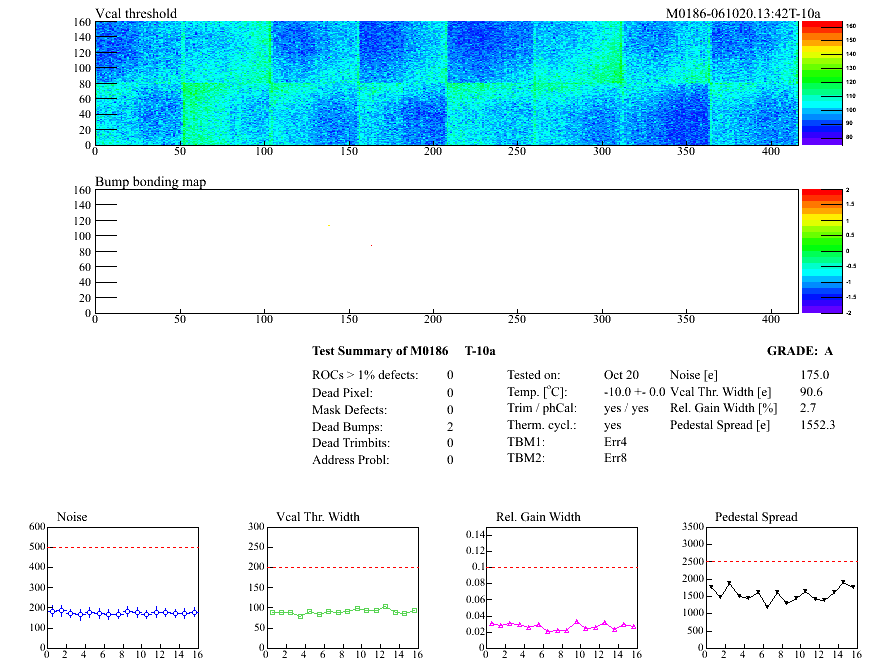The height and width of the screenshot is (672, 896).
Task: Select the GRADE: A label
Action: click(799, 351)
